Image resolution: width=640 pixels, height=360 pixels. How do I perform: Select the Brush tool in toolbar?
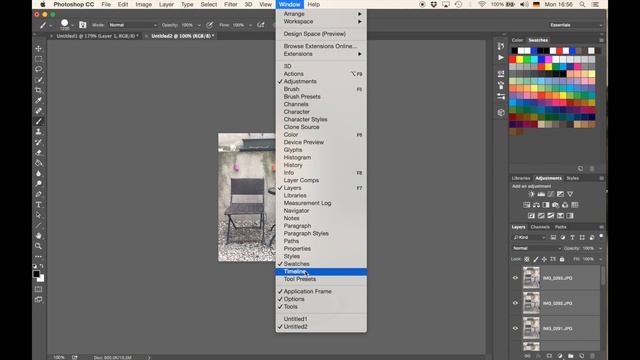[x=38, y=121]
